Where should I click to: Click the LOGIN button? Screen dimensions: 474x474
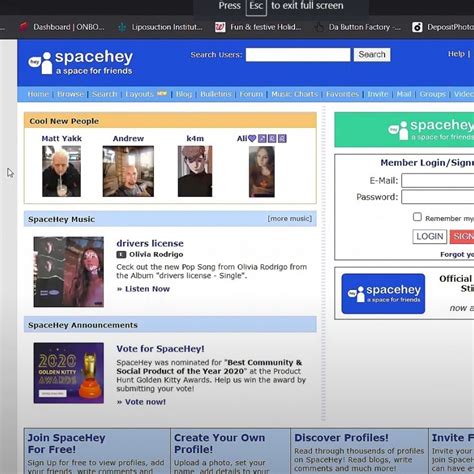tap(429, 236)
